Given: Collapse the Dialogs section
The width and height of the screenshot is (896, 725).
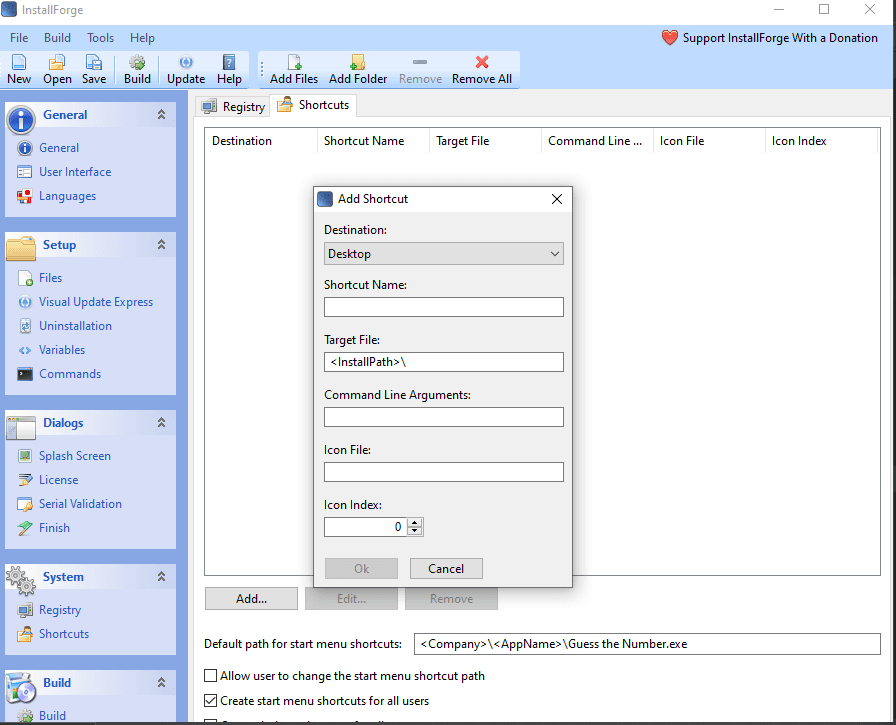Looking at the screenshot, I should (x=161, y=422).
